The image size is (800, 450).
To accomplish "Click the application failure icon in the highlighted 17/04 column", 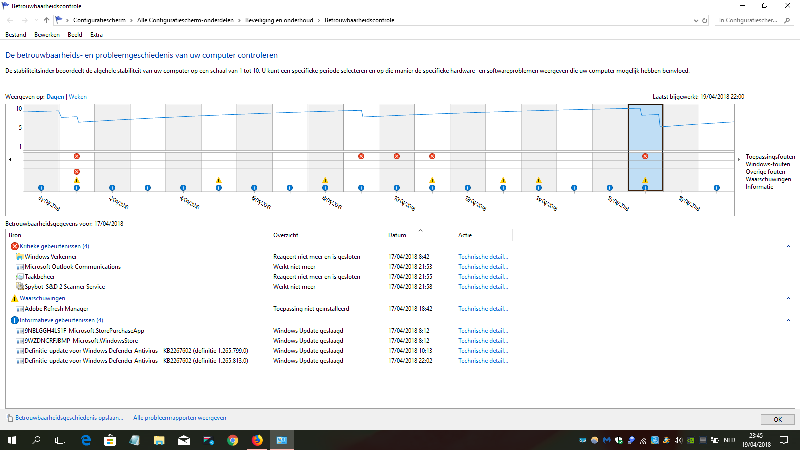I will point(645,156).
